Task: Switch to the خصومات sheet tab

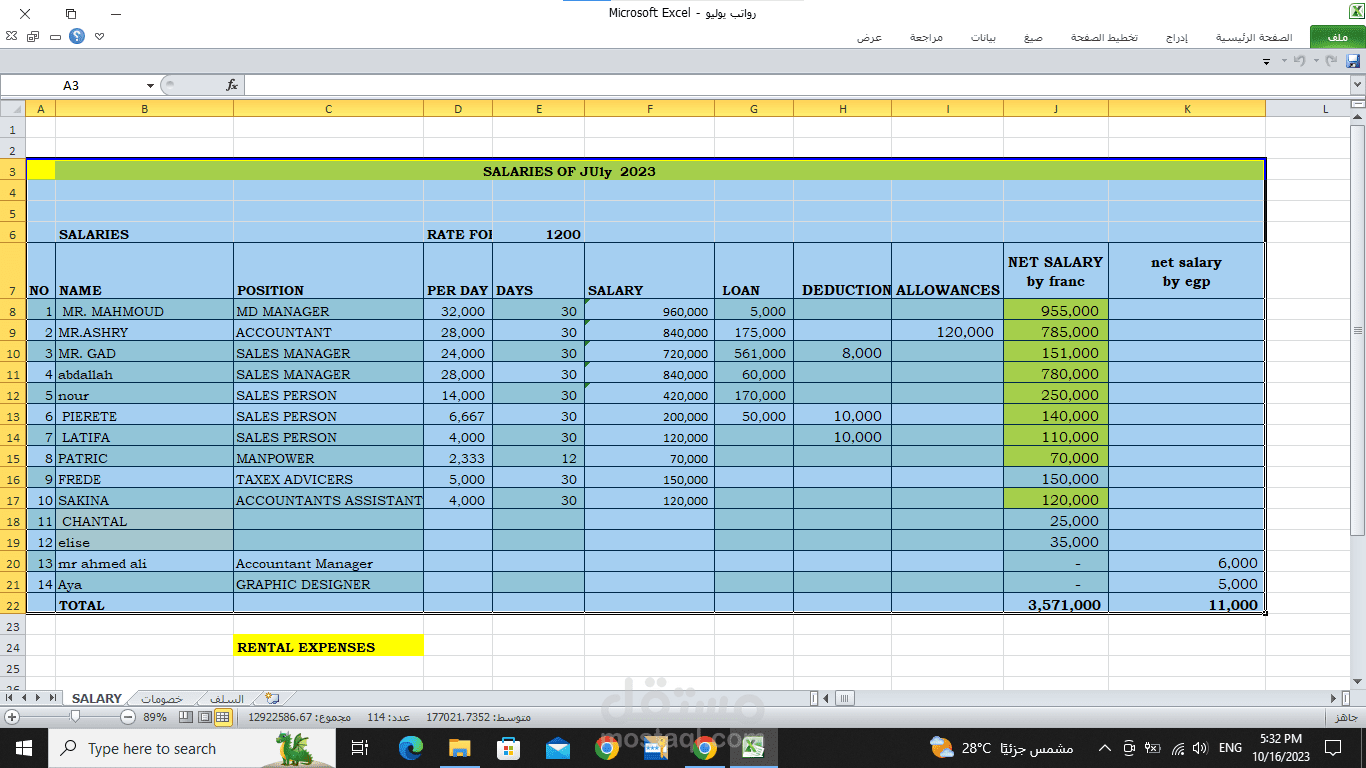Action: [x=160, y=698]
